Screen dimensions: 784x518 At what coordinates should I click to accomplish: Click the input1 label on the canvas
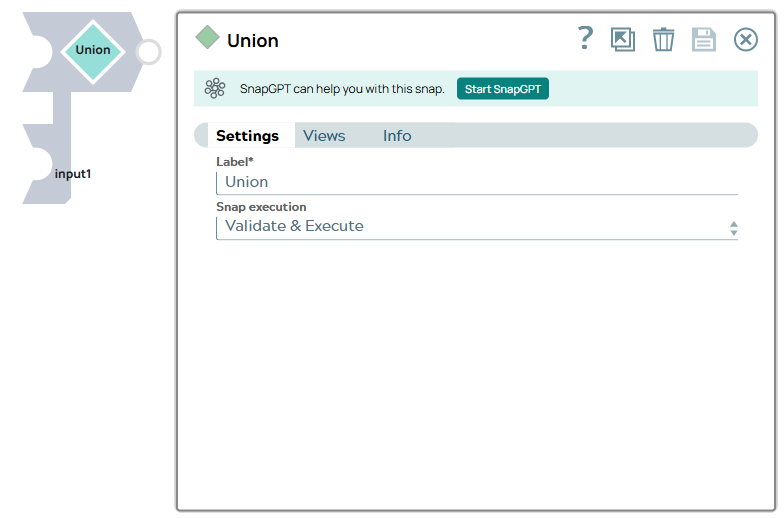(x=73, y=174)
